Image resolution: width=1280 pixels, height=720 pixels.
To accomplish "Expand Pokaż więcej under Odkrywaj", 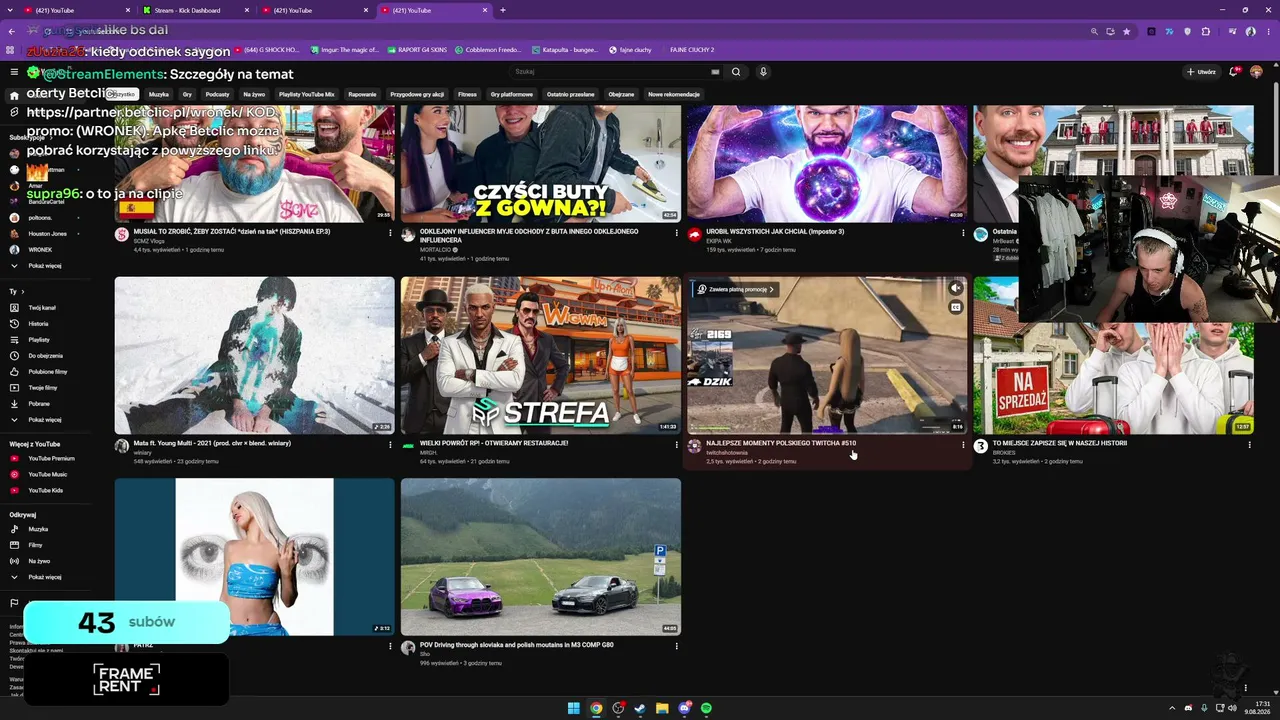I will click(x=44, y=577).
